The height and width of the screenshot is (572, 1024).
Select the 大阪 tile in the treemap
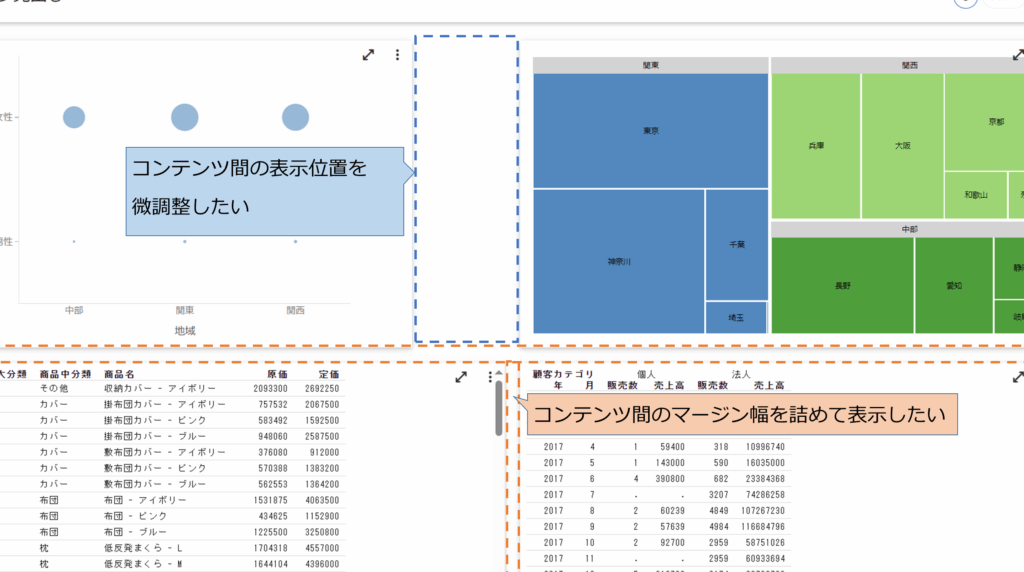[902, 145]
